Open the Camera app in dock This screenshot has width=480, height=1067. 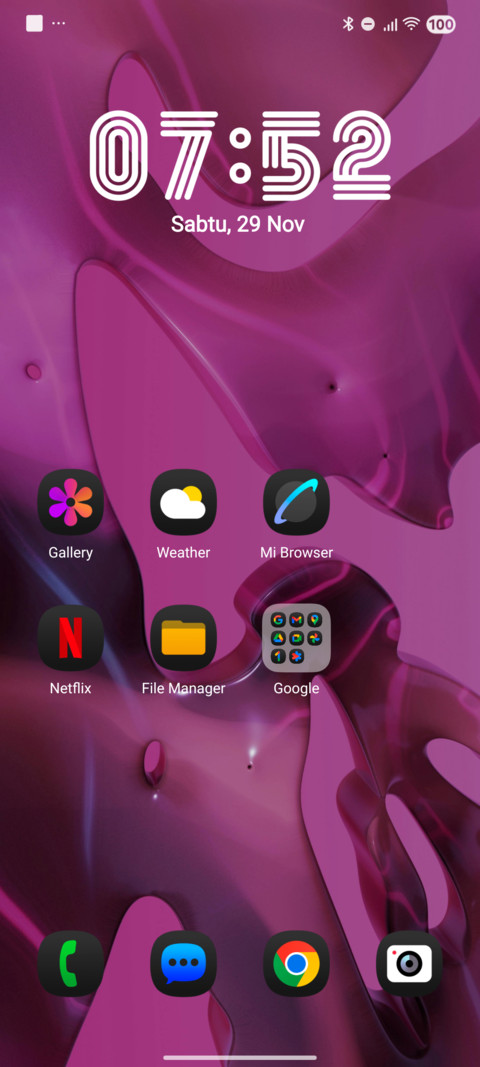click(x=409, y=964)
